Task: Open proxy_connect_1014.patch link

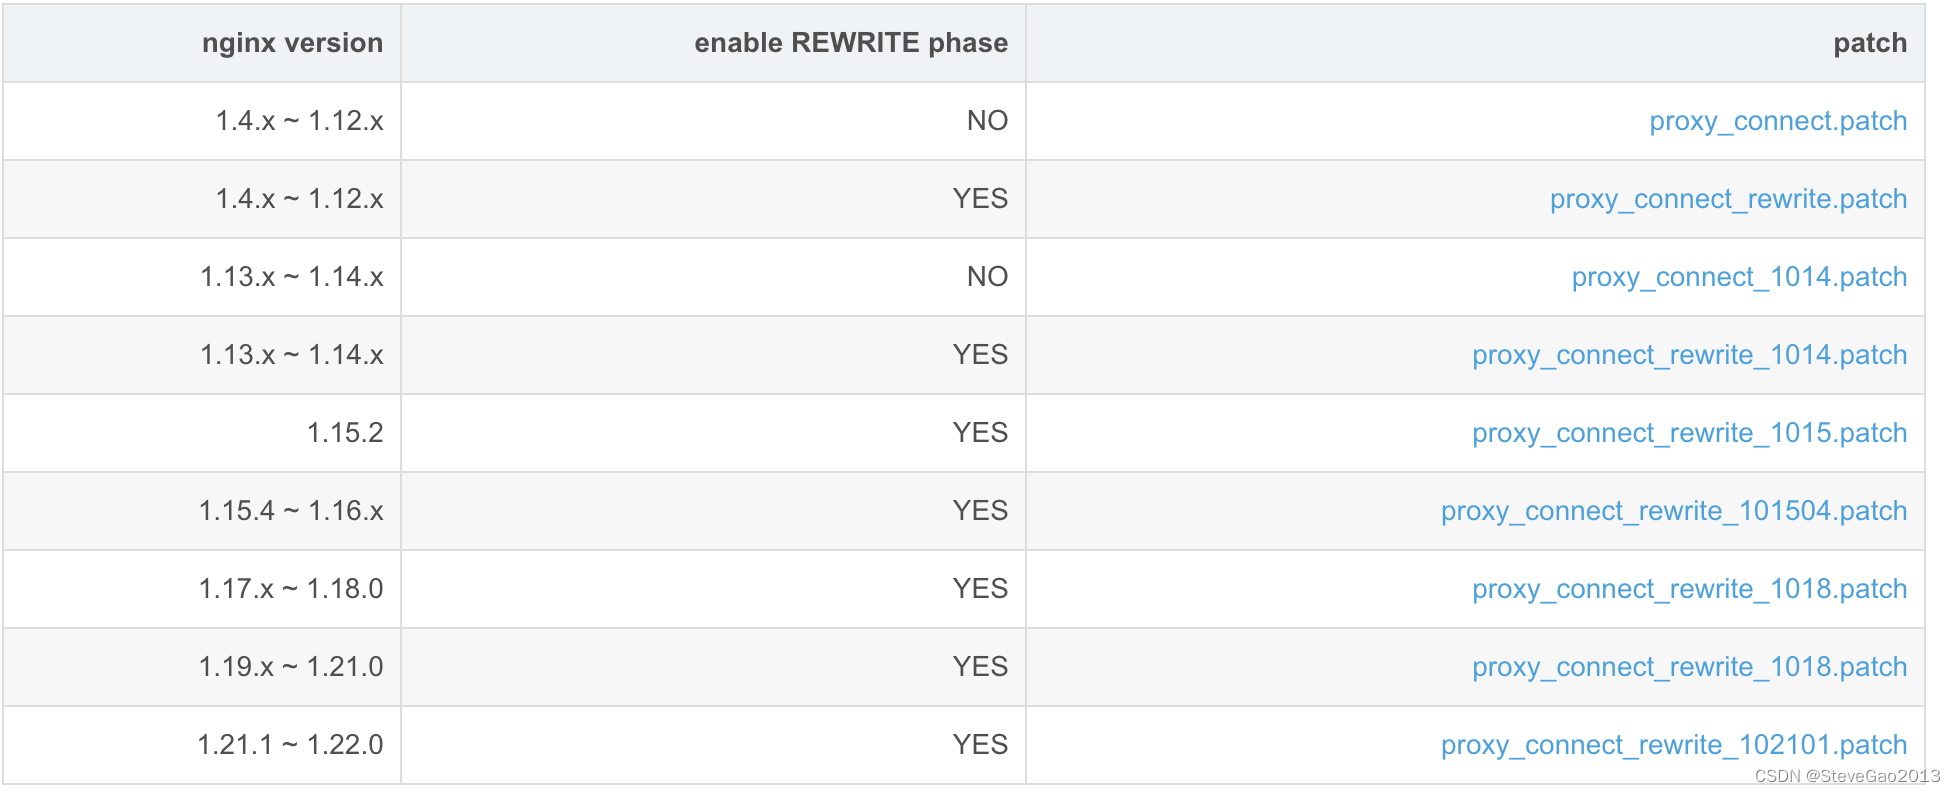Action: (x=1739, y=277)
